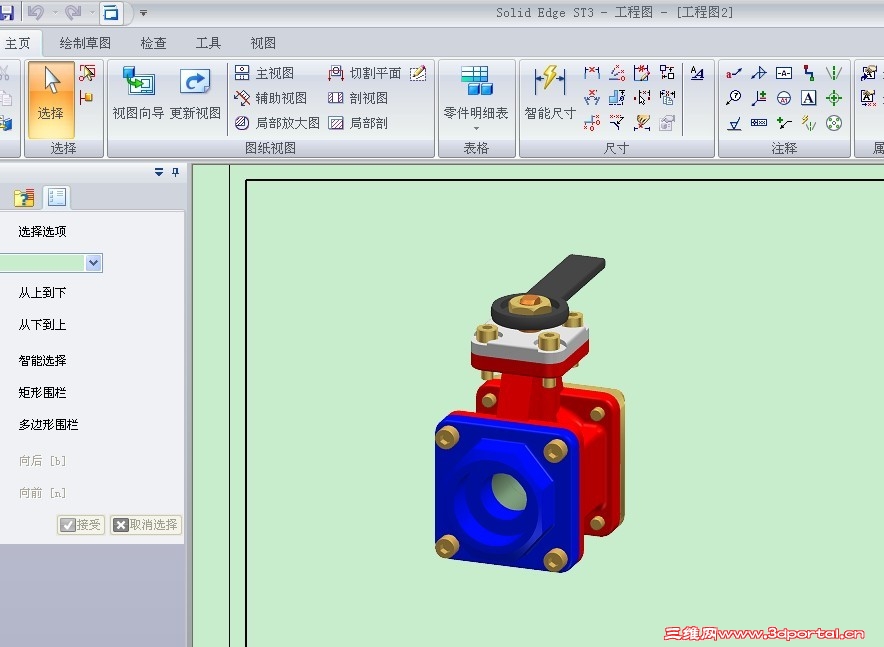Open the list options pane tab icon
Image resolution: width=884 pixels, height=647 pixels.
[x=57, y=197]
